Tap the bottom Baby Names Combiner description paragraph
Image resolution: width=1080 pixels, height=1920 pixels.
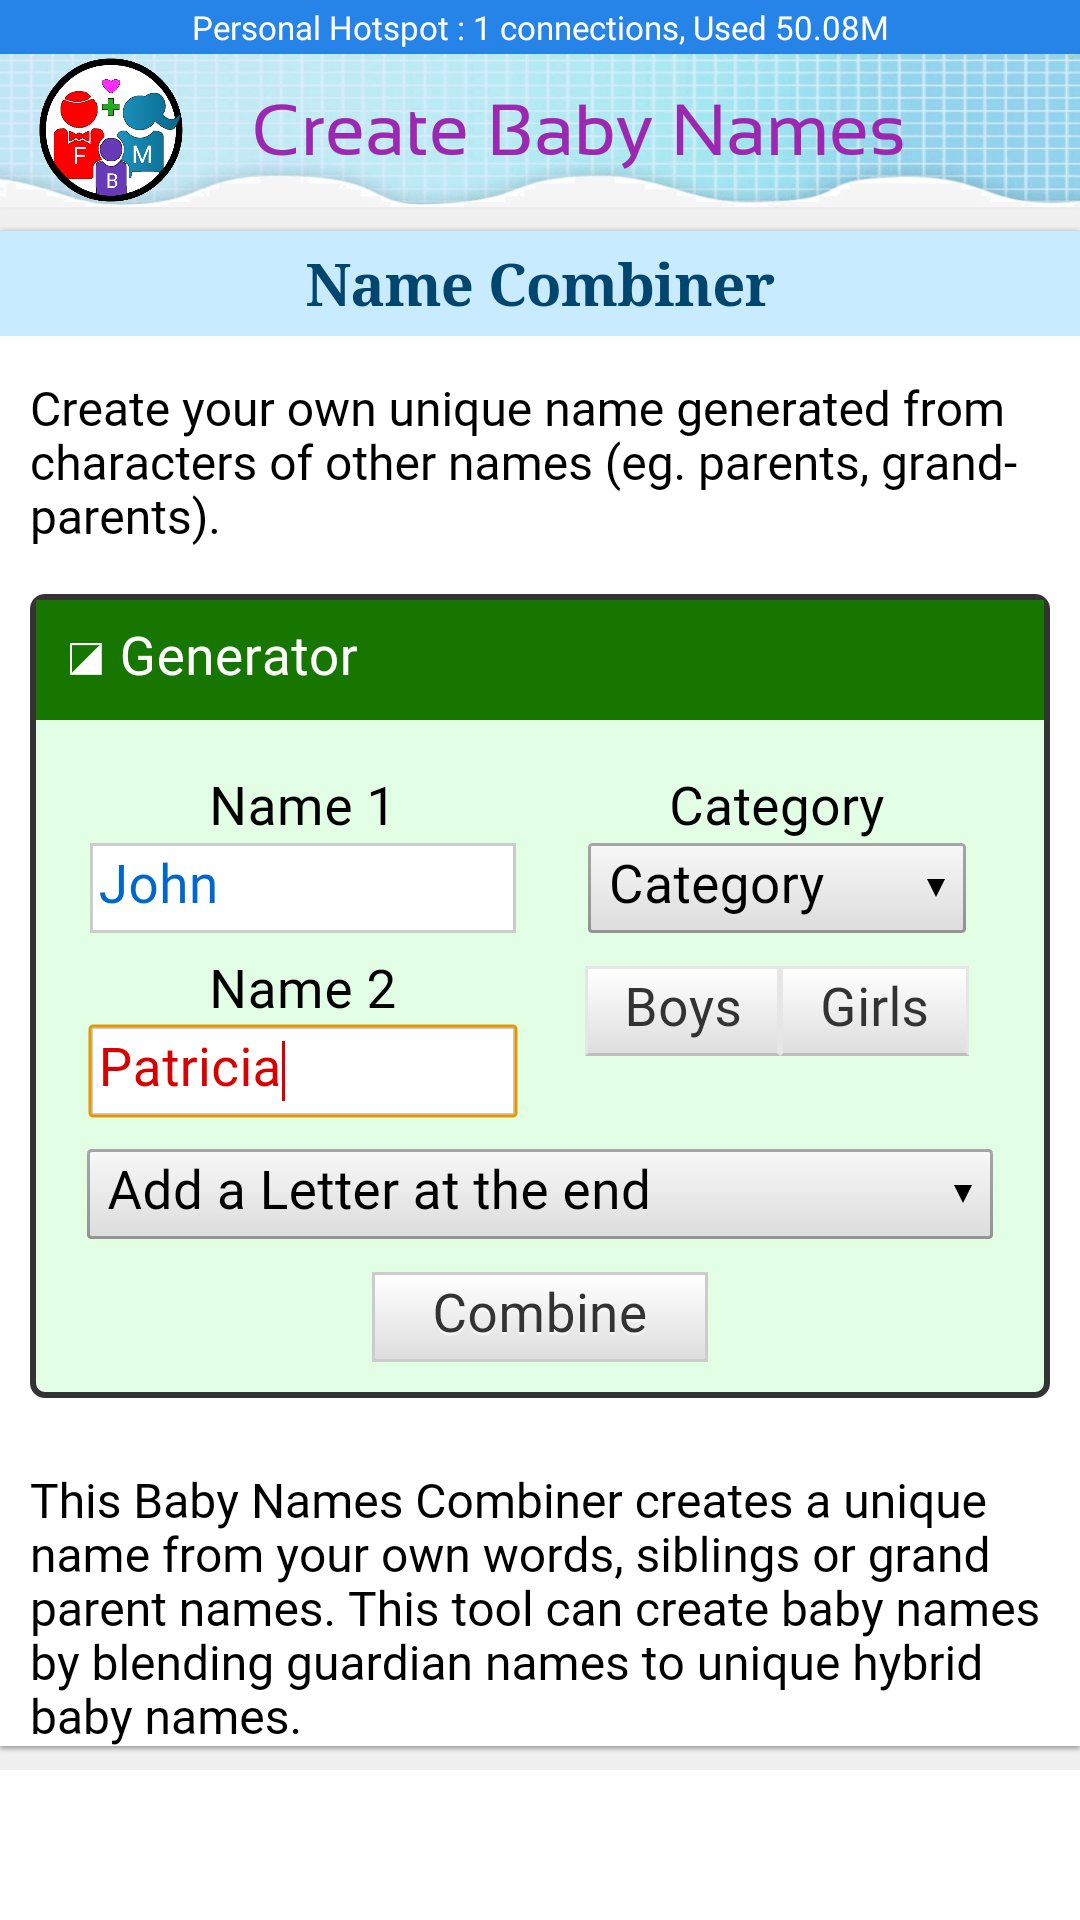click(535, 1610)
